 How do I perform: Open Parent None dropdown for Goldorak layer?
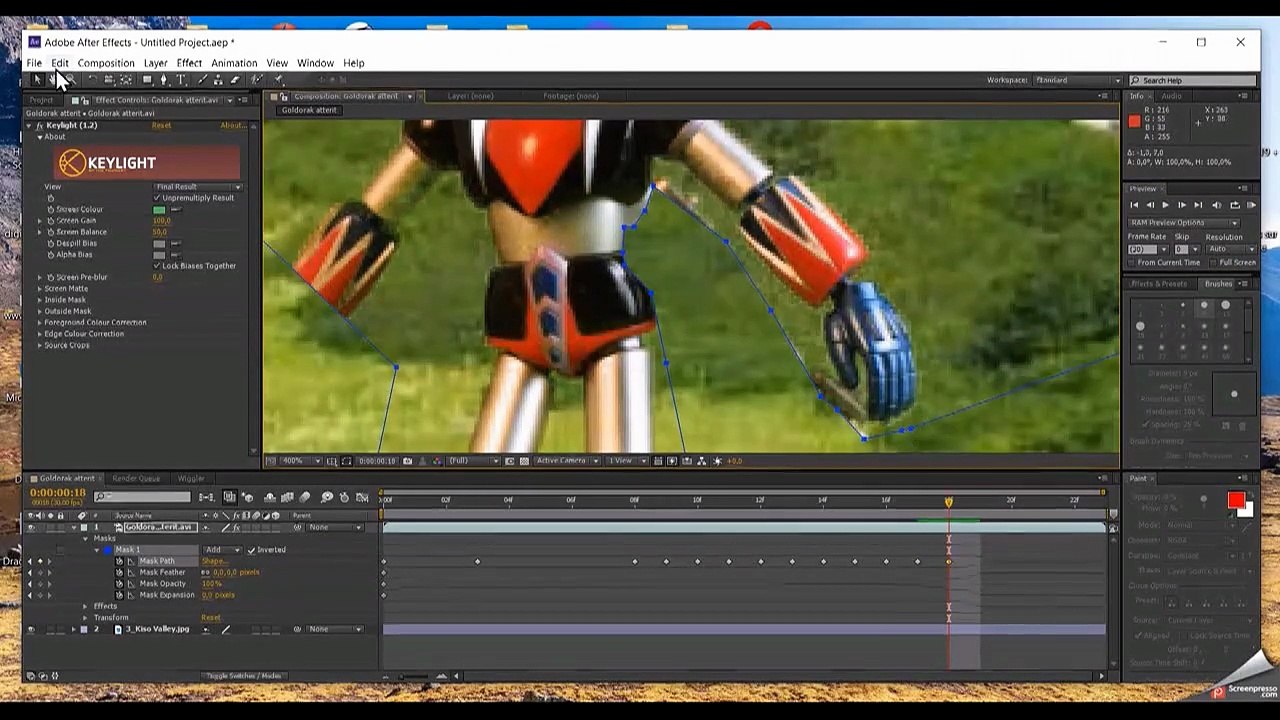click(335, 527)
